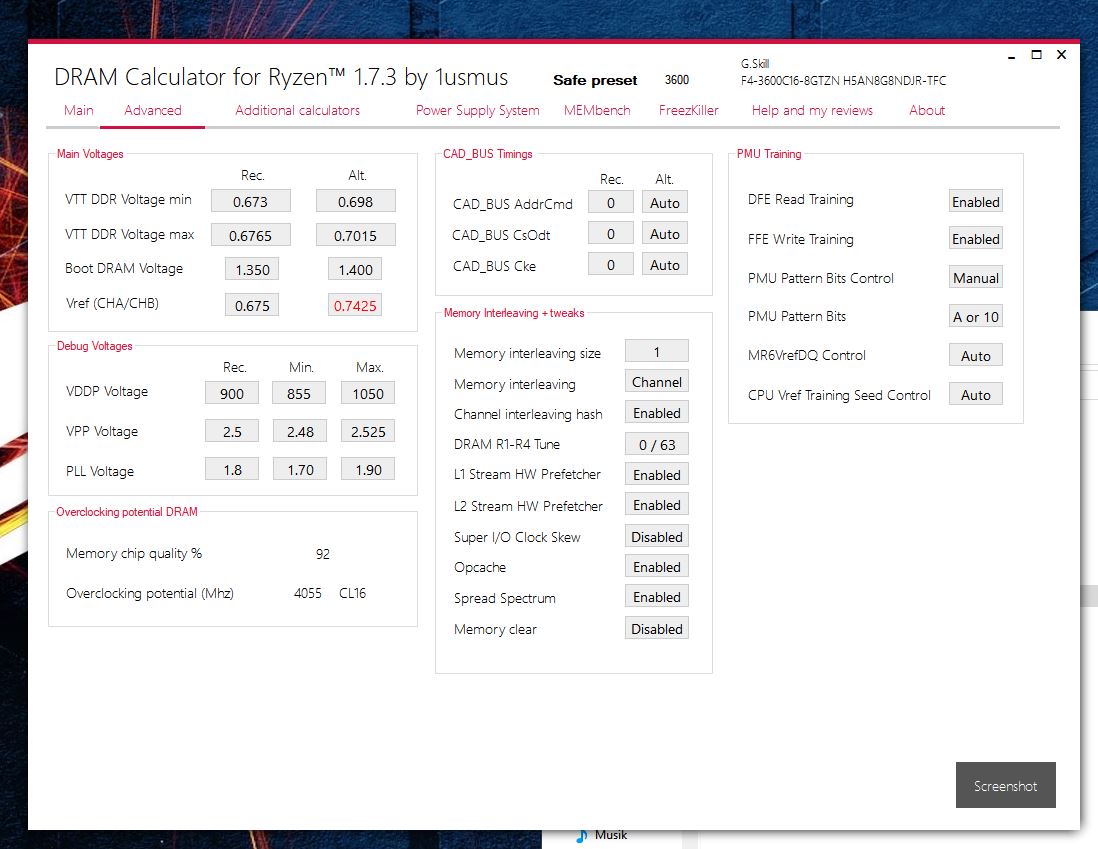The width and height of the screenshot is (1098, 849).
Task: Click Vref Rec. value 0.675
Action: [x=252, y=305]
